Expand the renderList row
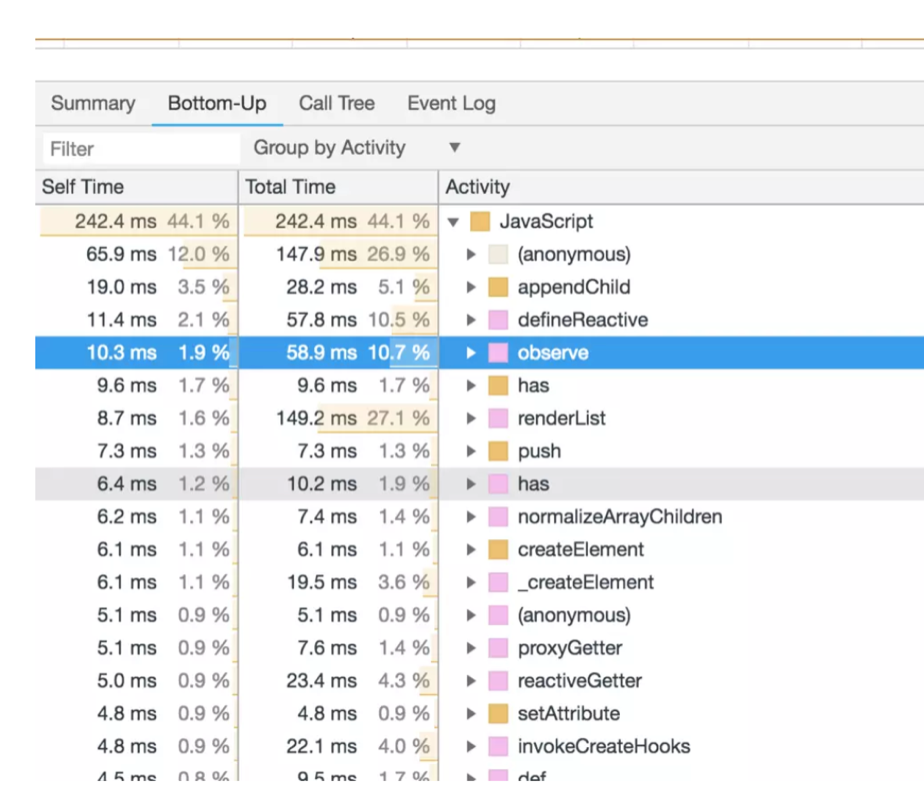Viewport: 924px width, 800px height. tap(471, 418)
